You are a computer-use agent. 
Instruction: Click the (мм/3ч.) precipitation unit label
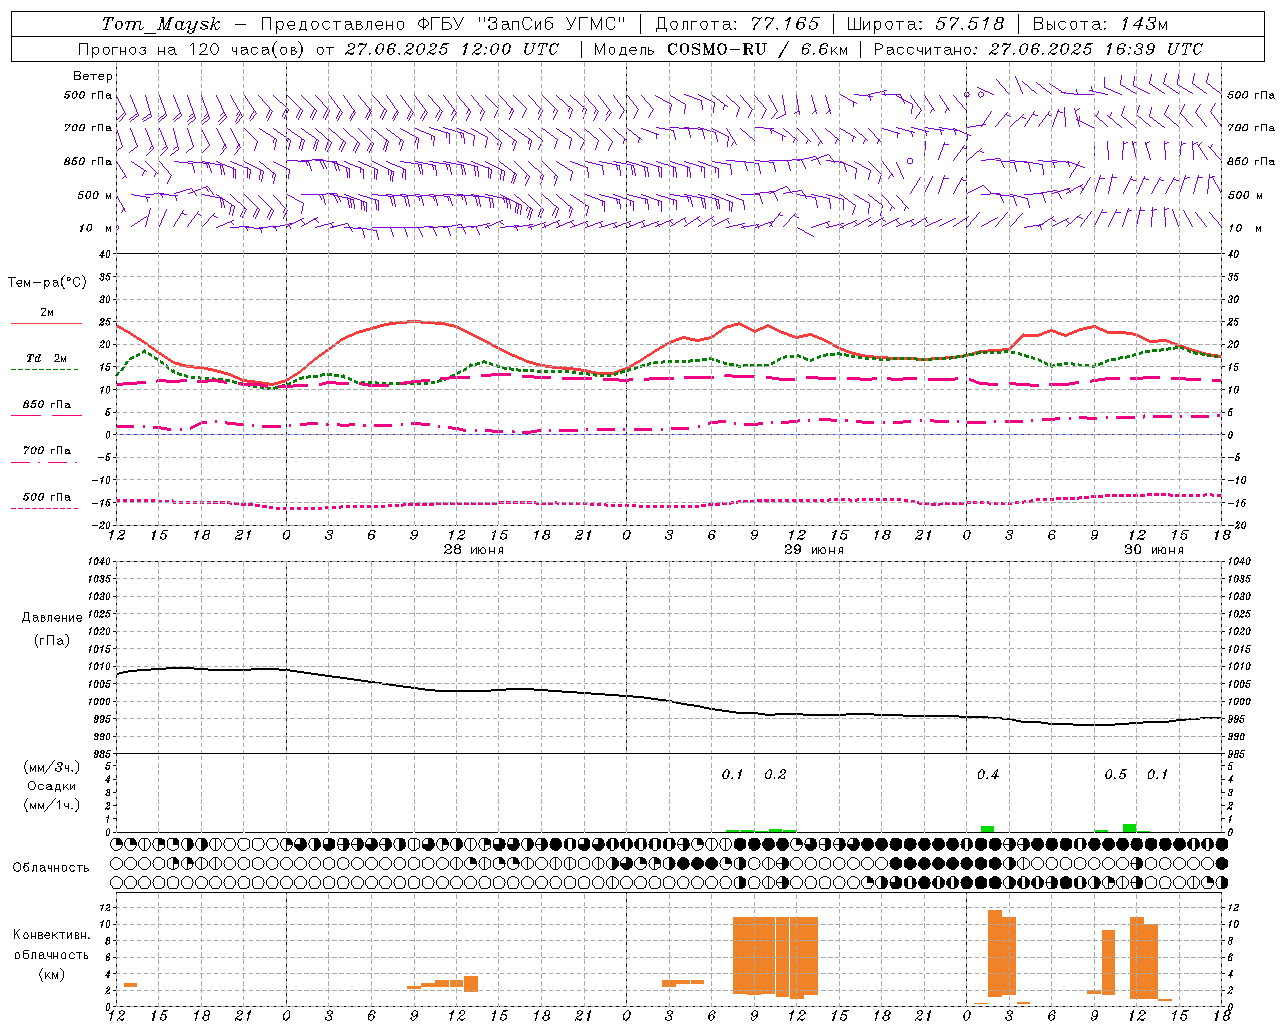[x=52, y=767]
